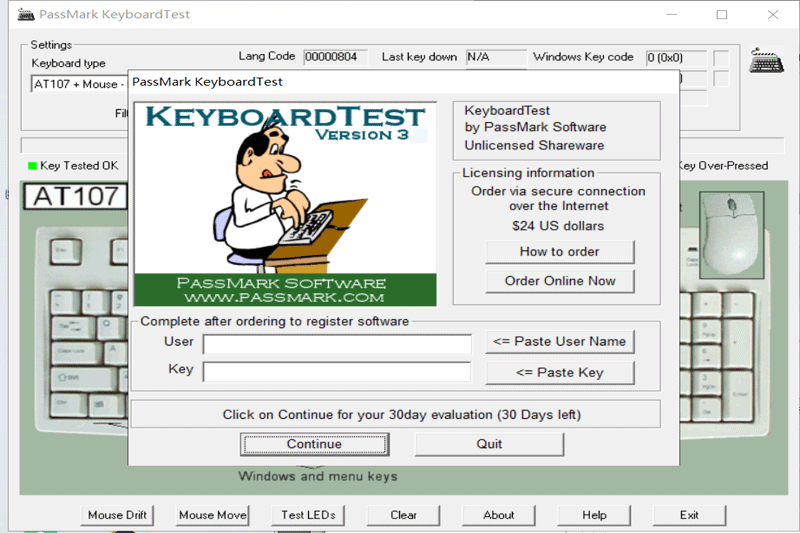Screen dimensions: 800x533
Task: Click the Unlicensed Shareware text
Action: (534, 145)
